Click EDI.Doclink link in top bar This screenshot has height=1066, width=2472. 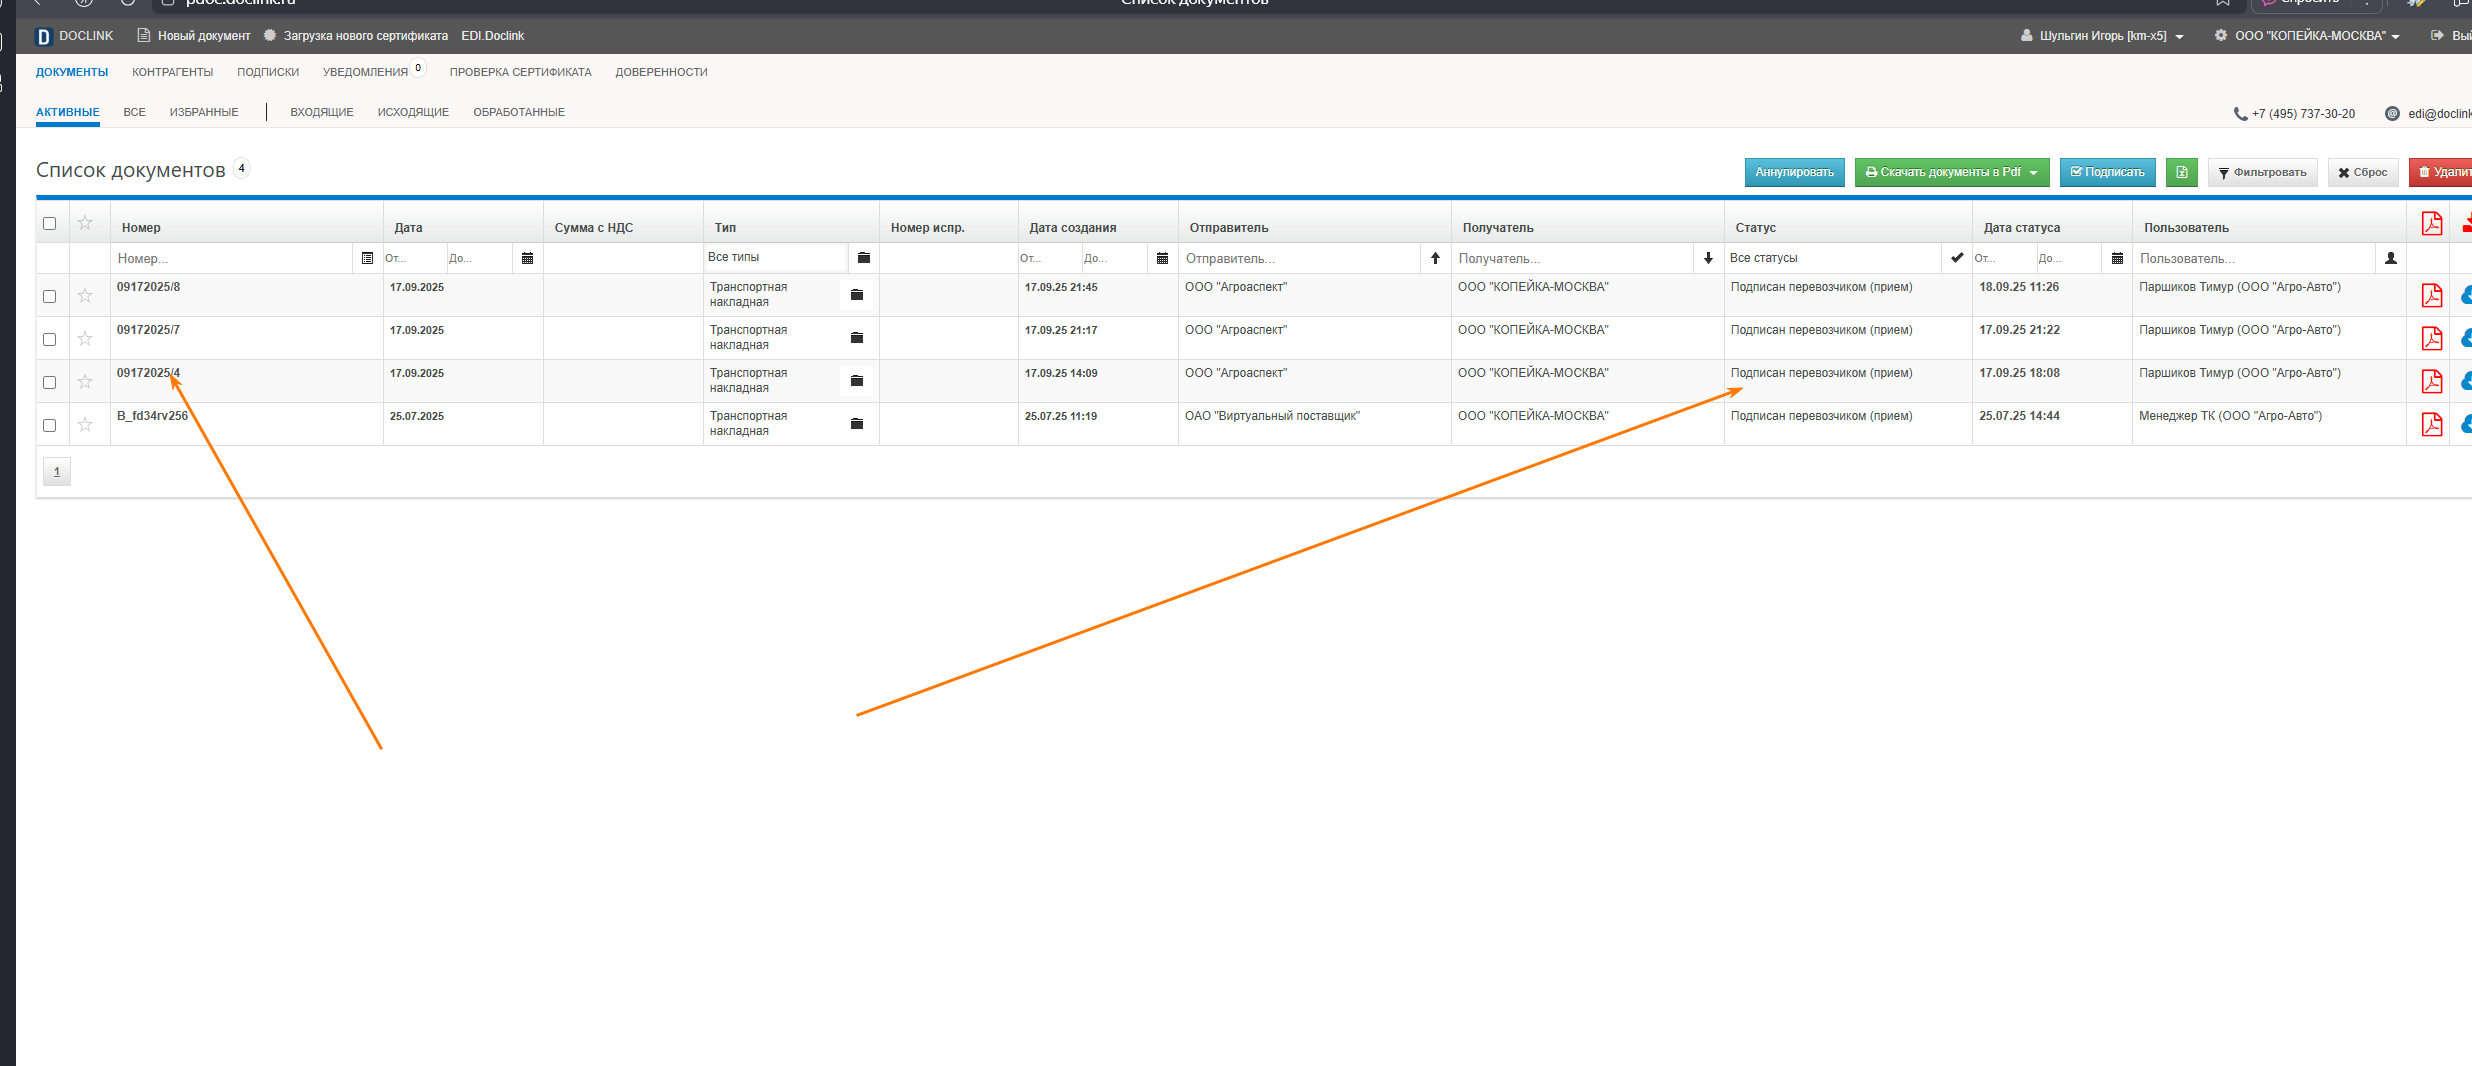492,36
